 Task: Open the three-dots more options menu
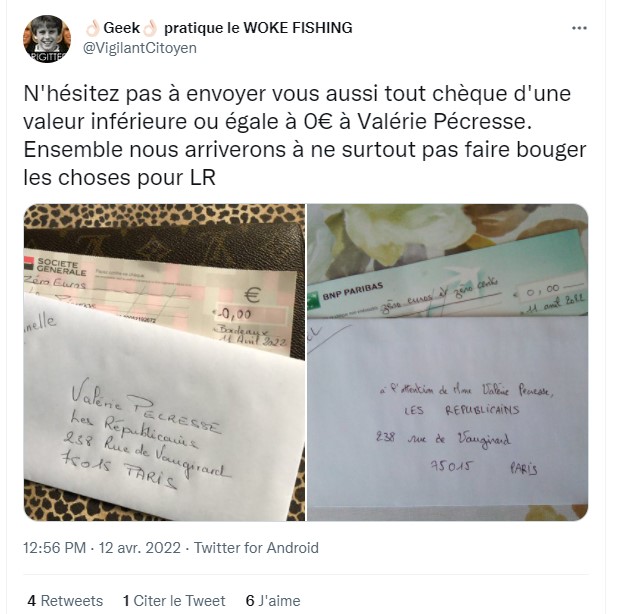(579, 28)
